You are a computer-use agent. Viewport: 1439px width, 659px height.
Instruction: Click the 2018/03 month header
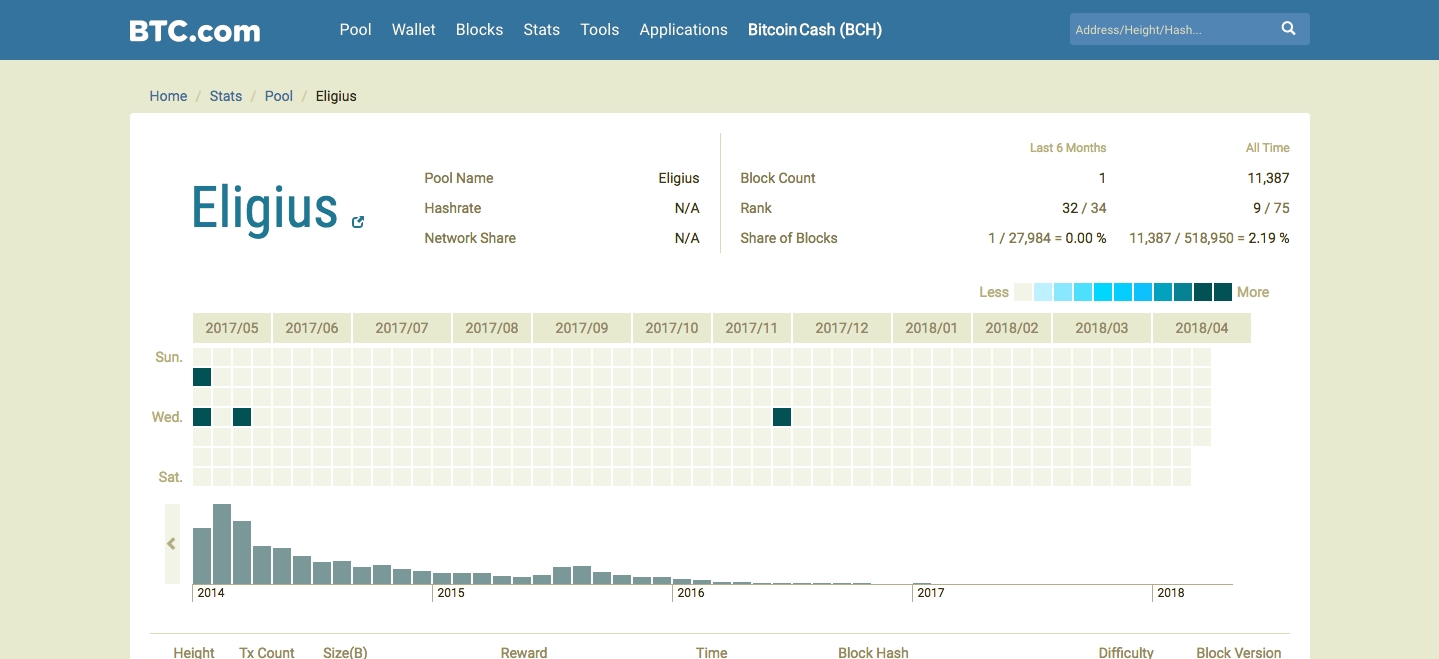1102,328
